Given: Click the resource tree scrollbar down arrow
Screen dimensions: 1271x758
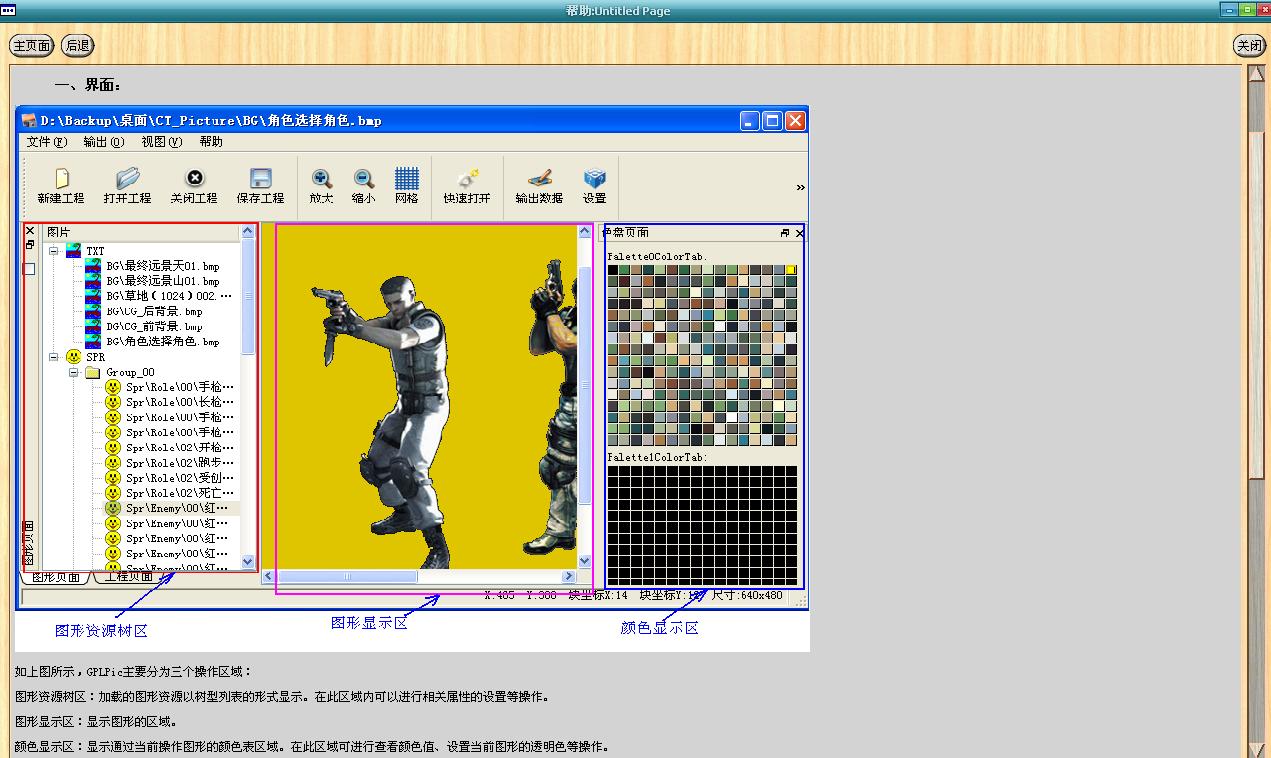Looking at the screenshot, I should click(x=248, y=562).
